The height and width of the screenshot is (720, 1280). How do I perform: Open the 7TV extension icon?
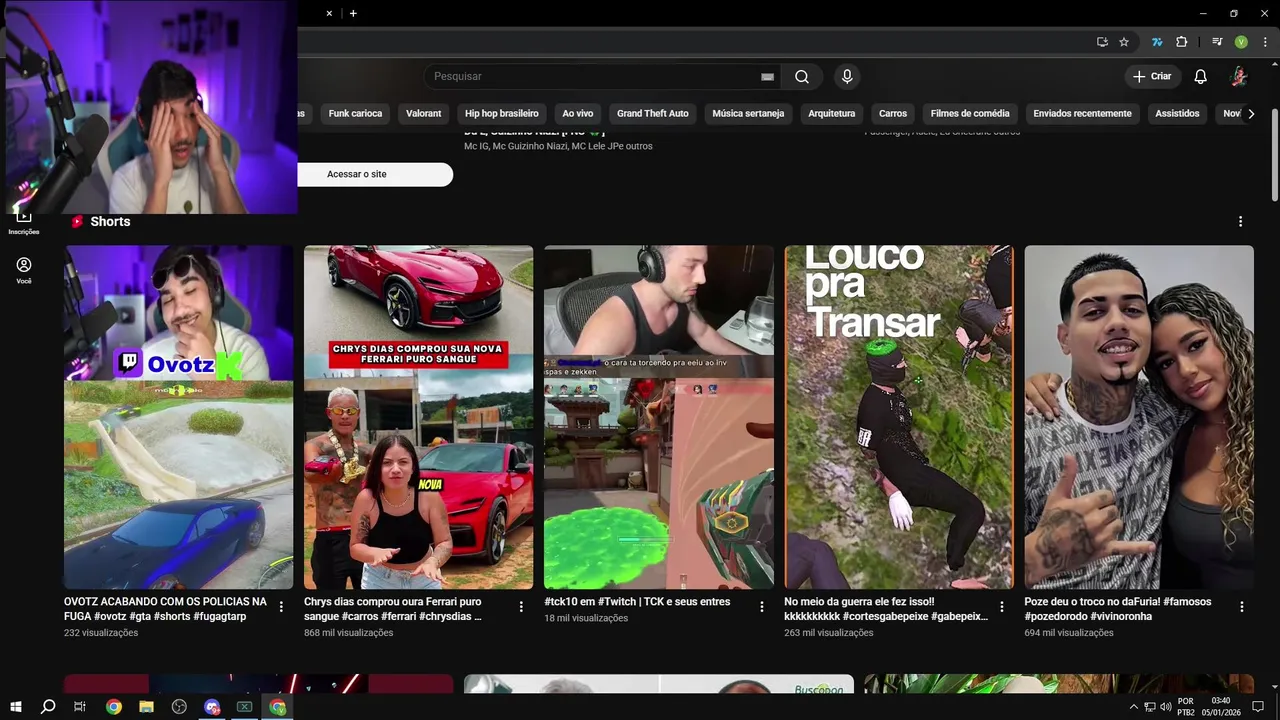point(1157,42)
